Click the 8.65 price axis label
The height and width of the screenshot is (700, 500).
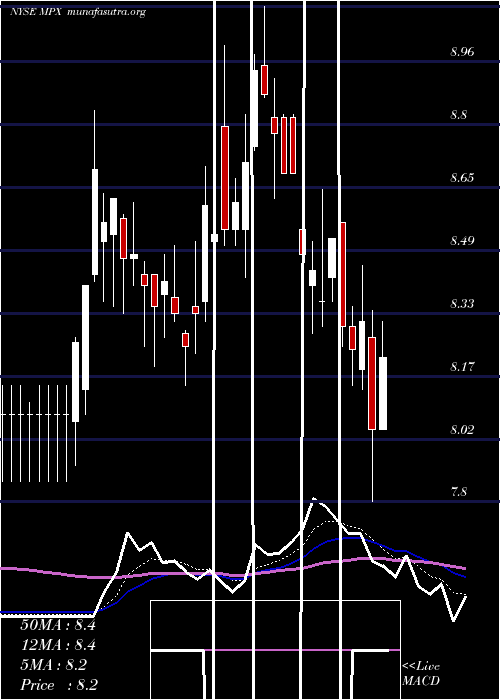pyautogui.click(x=462, y=178)
